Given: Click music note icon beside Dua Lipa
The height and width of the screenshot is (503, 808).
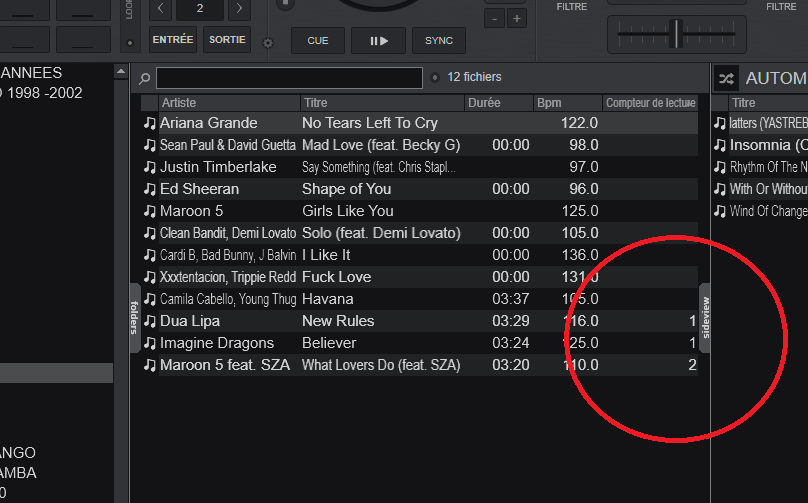Looking at the screenshot, I should click(x=149, y=321).
